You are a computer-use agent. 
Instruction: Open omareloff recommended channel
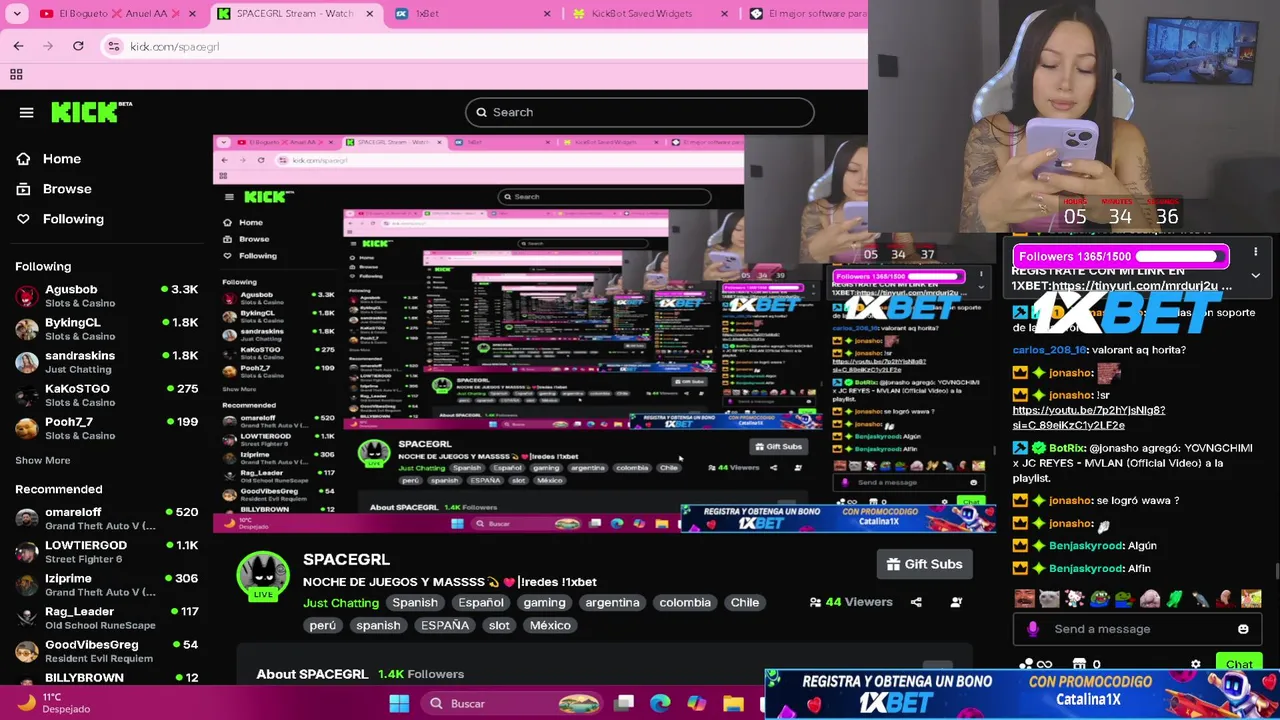(x=106, y=518)
